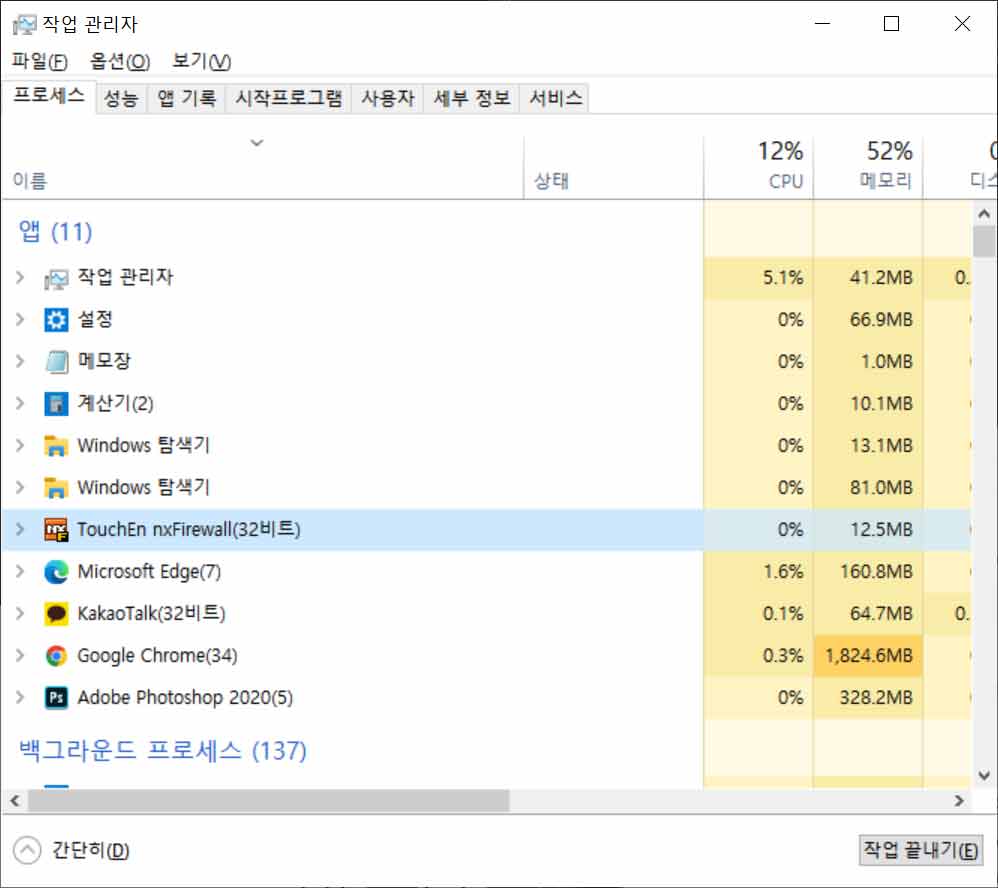This screenshot has height=888, width=998.
Task: Click the 백그라운드 프로세스 (137) header
Action: tap(163, 751)
